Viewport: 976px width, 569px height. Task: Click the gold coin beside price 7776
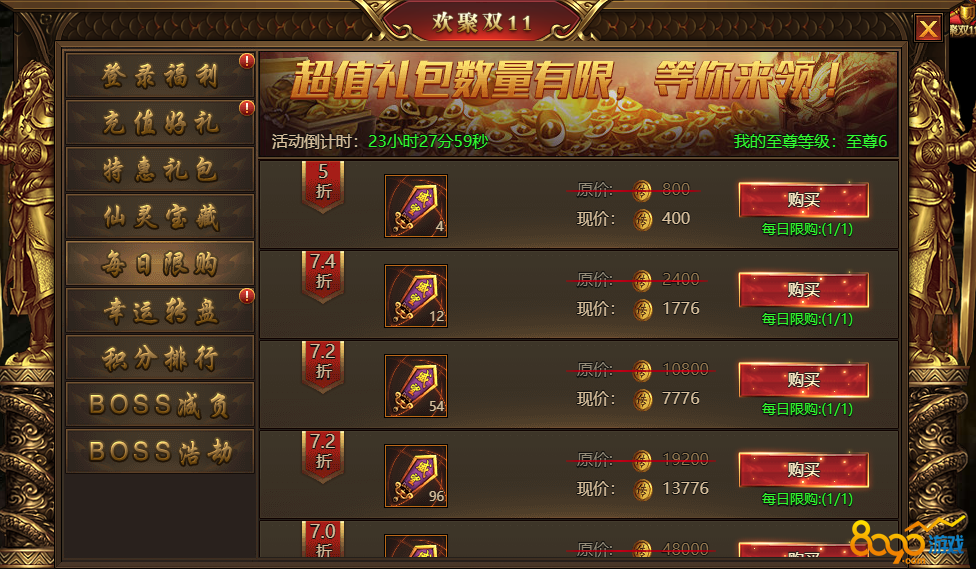click(642, 400)
